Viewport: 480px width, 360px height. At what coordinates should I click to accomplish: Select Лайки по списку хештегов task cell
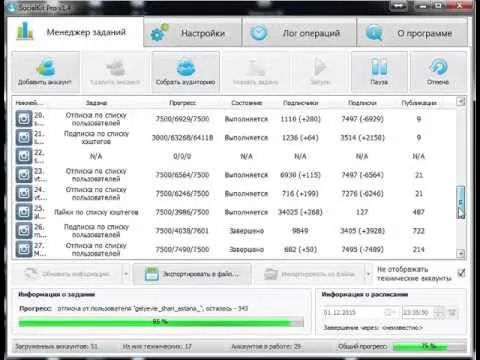tap(96, 212)
